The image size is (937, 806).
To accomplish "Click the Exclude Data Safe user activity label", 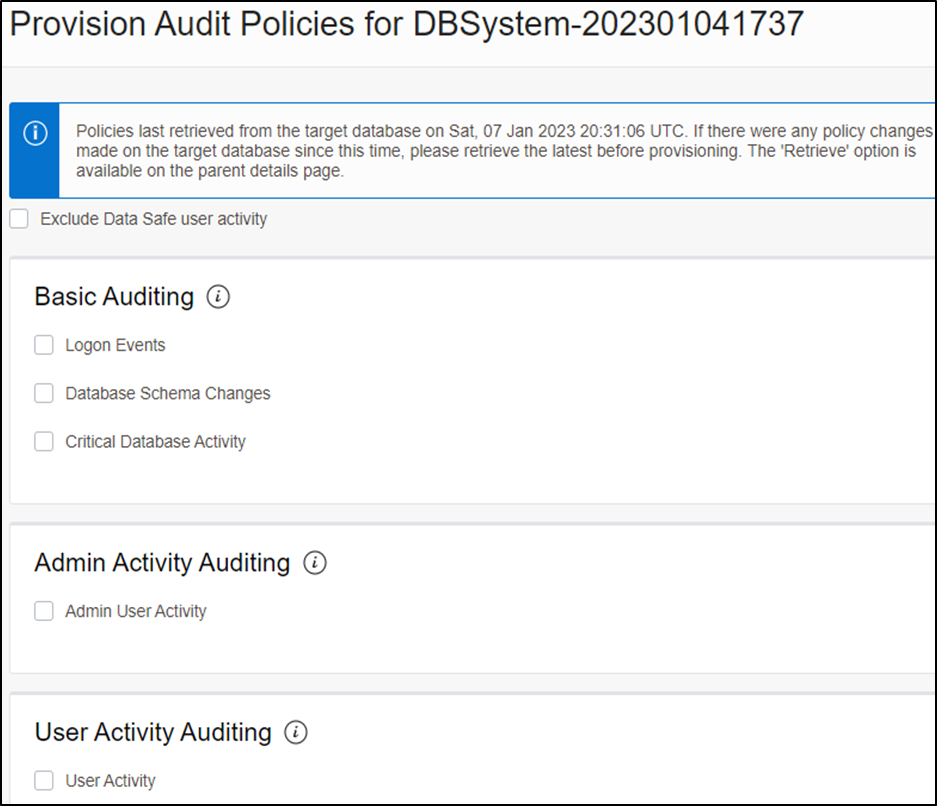I will [x=154, y=219].
